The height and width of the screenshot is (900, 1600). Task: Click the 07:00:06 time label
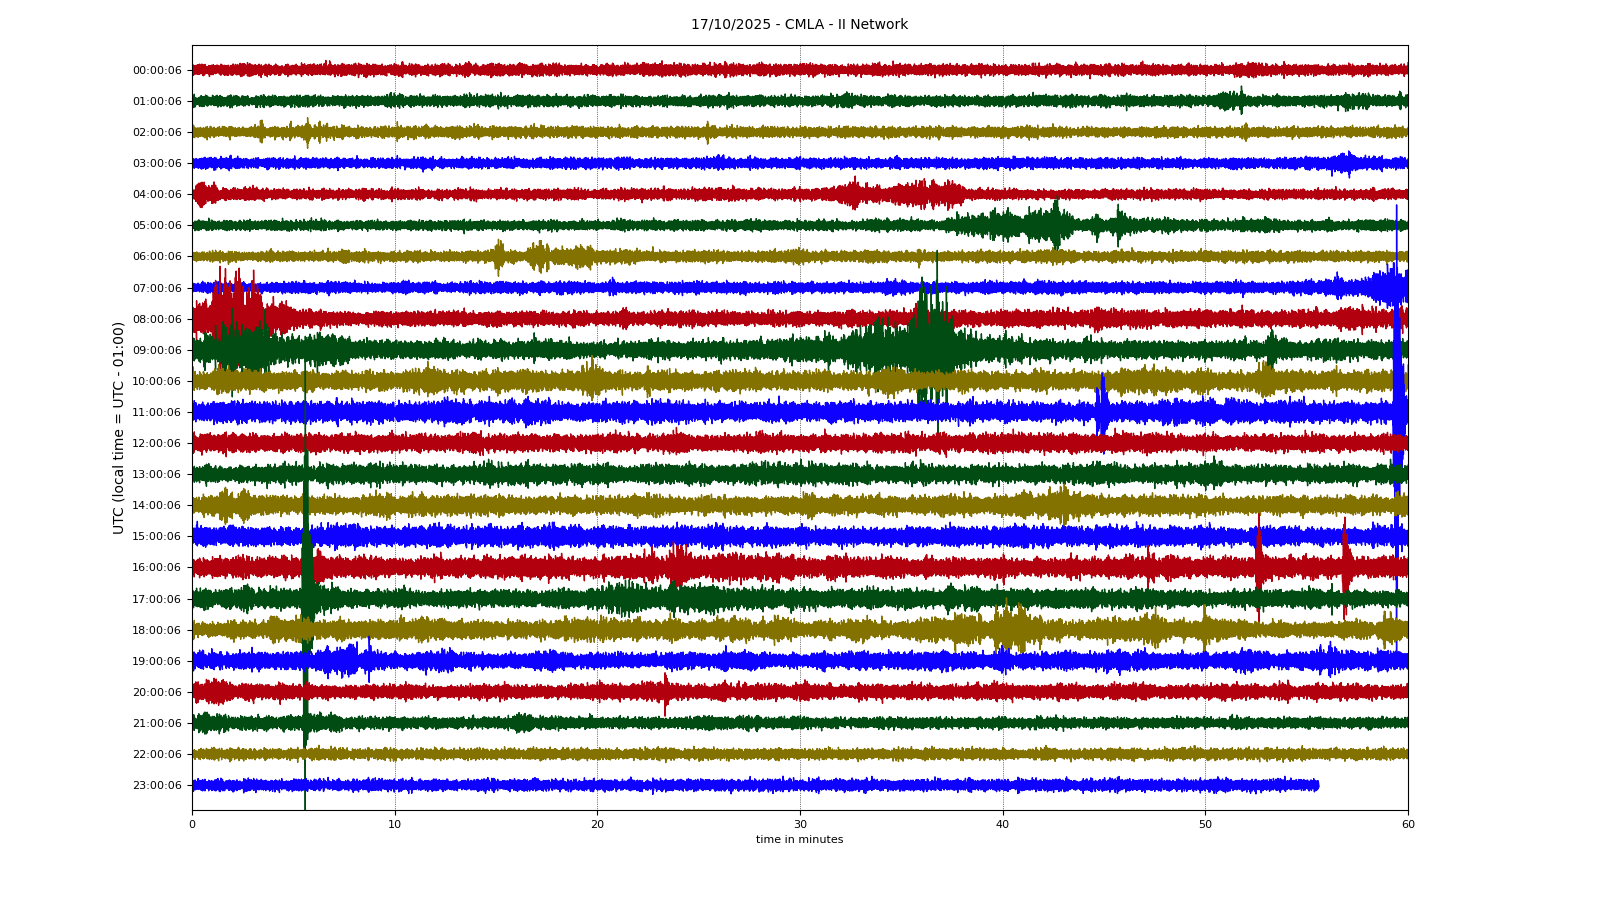[x=157, y=288]
